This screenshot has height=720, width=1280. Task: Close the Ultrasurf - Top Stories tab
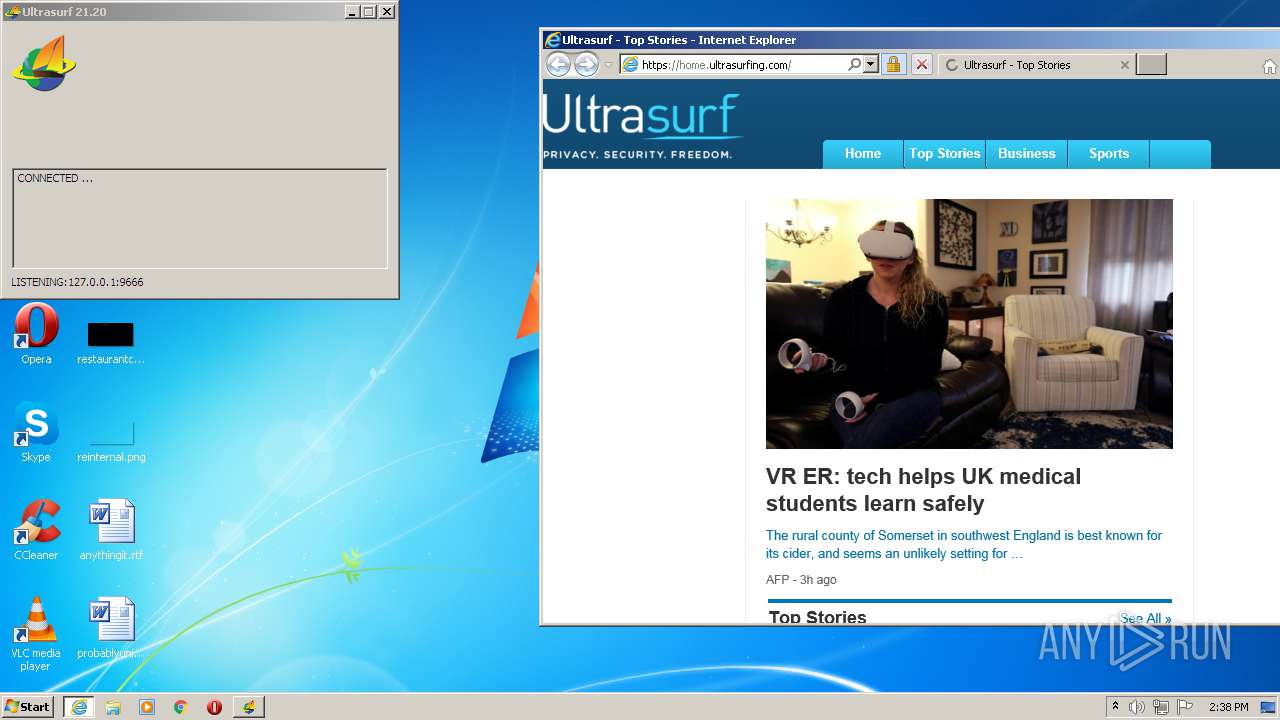(x=1125, y=65)
